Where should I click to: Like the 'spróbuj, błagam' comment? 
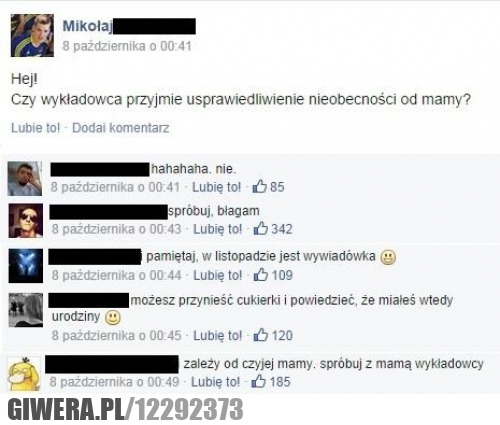click(218, 229)
